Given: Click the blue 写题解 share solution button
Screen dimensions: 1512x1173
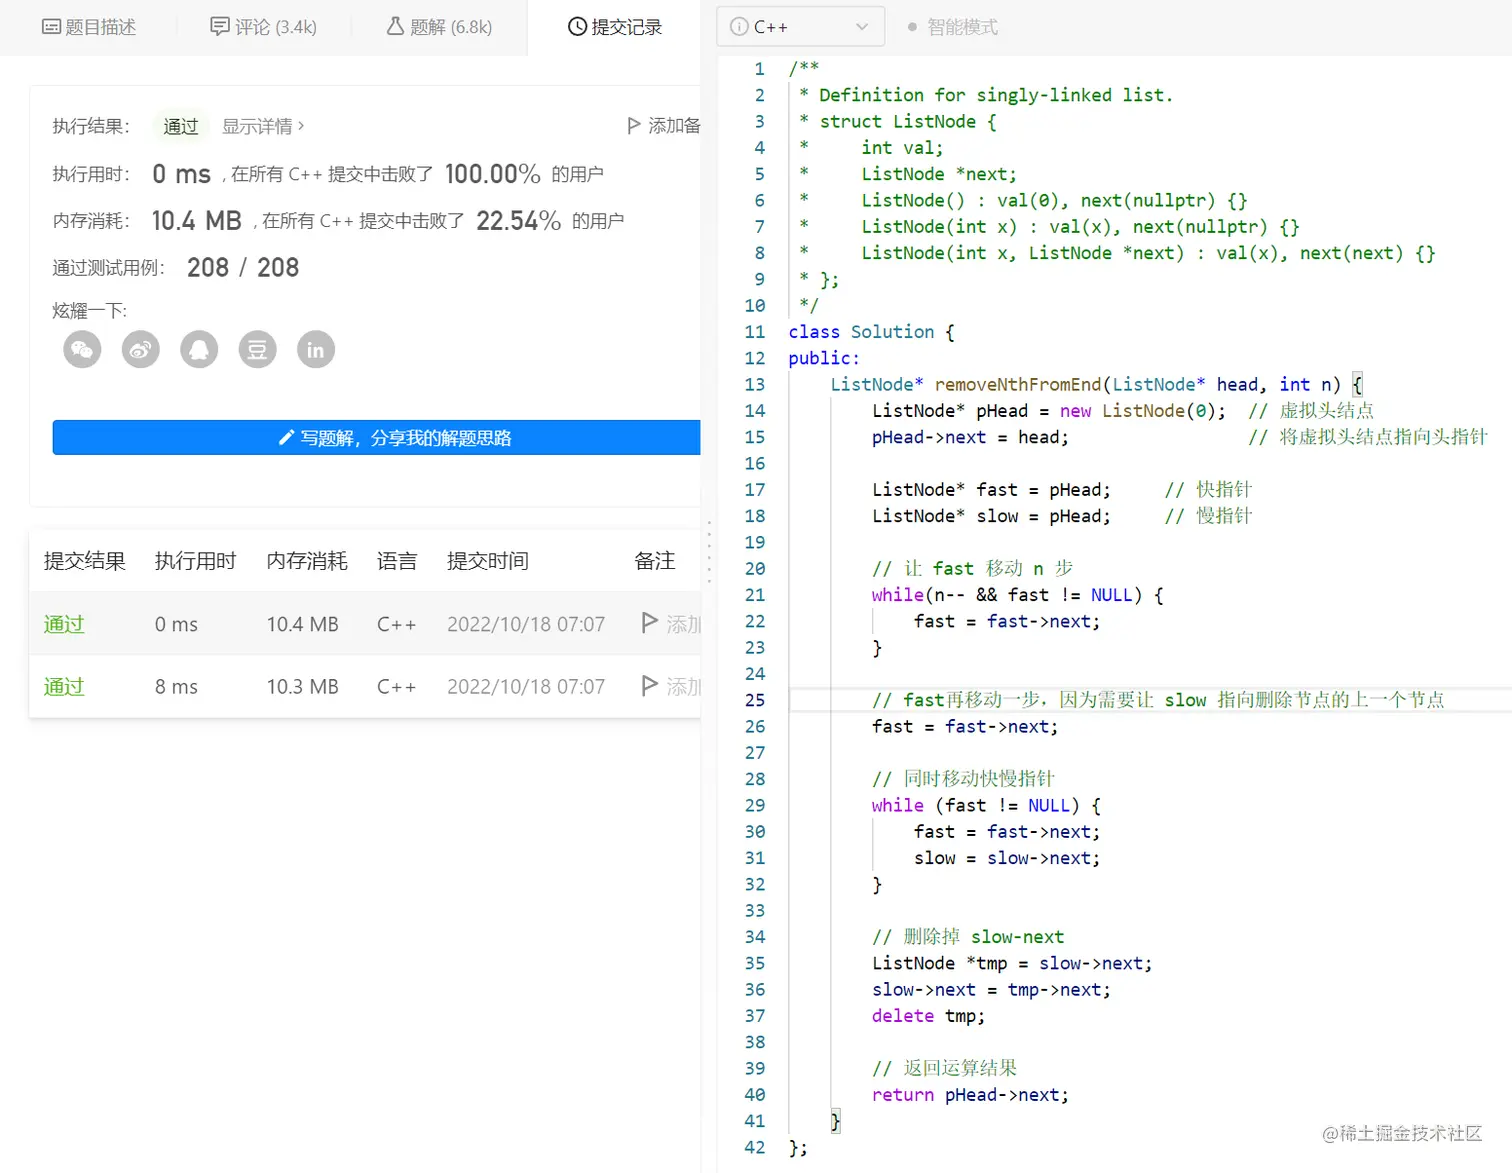Looking at the screenshot, I should click(377, 438).
